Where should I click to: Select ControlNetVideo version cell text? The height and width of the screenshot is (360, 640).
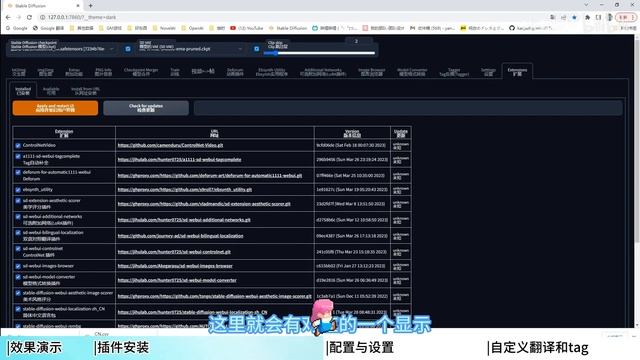coord(351,145)
